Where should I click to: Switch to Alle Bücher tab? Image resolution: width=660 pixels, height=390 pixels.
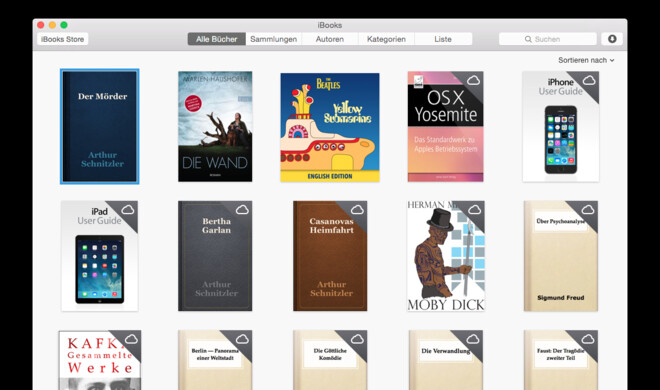click(216, 39)
